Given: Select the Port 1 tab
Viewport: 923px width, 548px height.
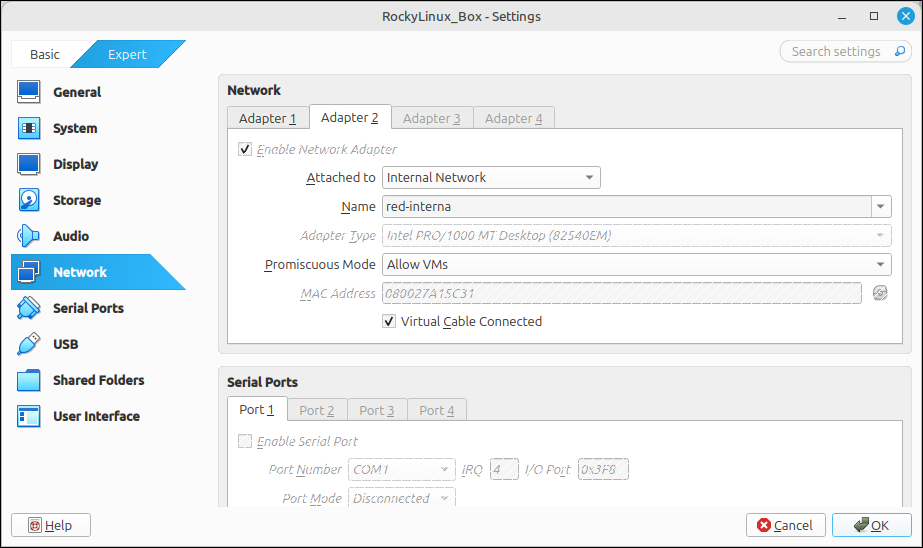Looking at the screenshot, I should point(257,409).
